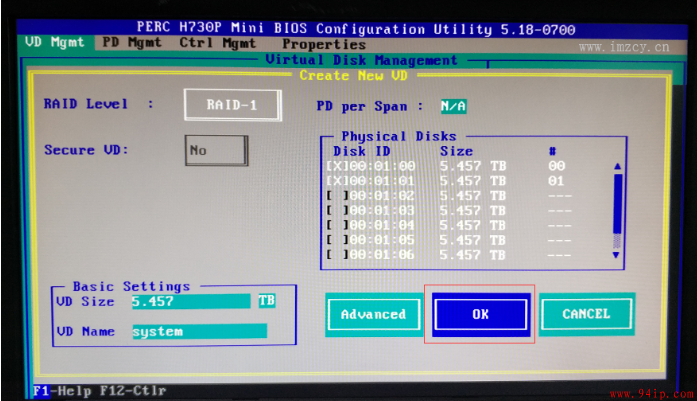
Task: Click the VD Size field showing 5.457
Action: tap(191, 301)
